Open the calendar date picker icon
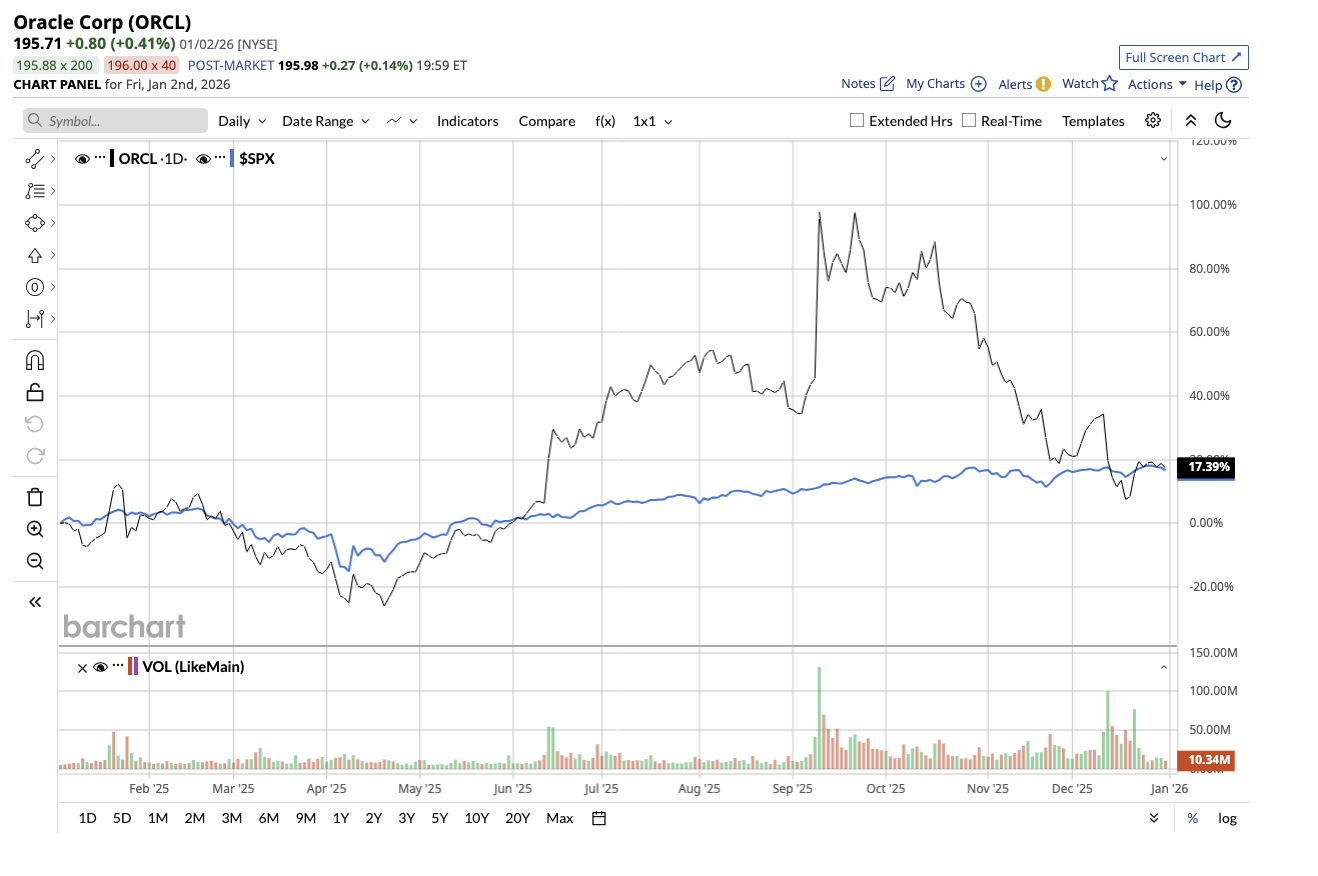Viewport: 1318px width, 876px height. pos(599,818)
